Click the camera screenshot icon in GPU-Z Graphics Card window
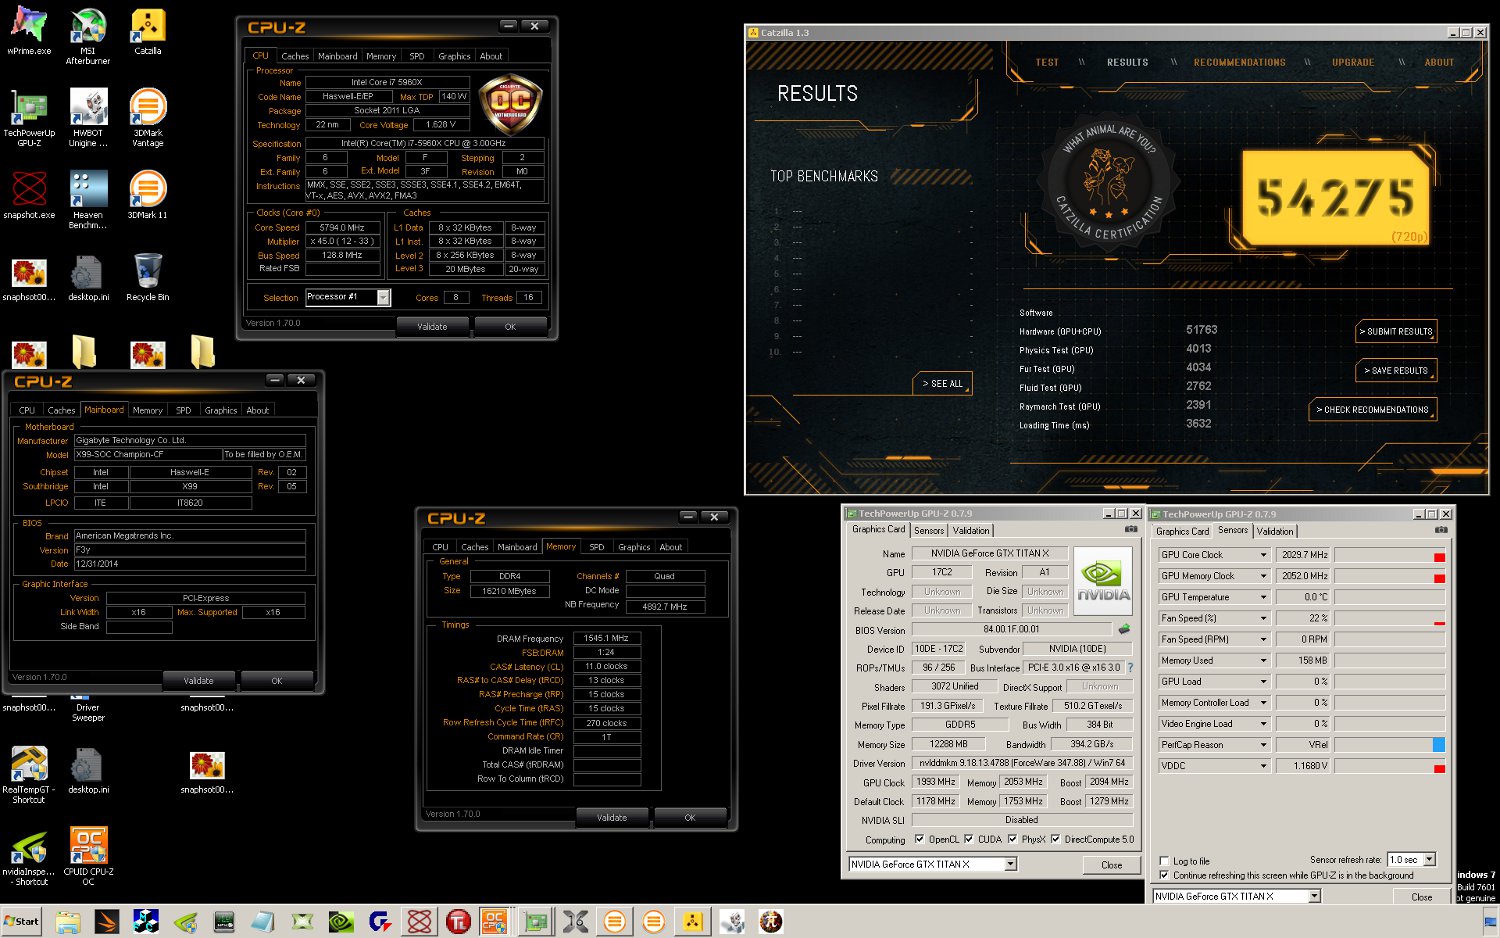The width and height of the screenshot is (1500, 938). (1131, 529)
